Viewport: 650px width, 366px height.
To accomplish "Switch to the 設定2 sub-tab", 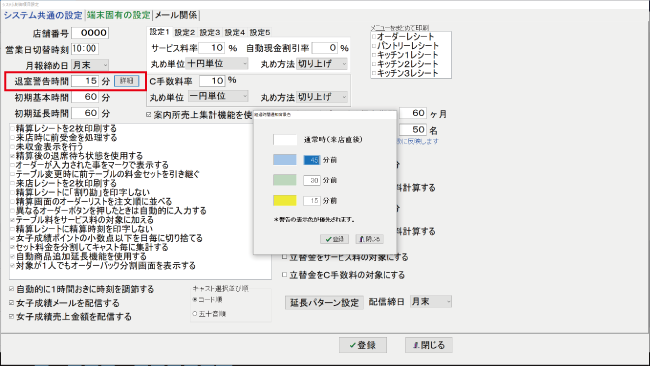I will [184, 32].
